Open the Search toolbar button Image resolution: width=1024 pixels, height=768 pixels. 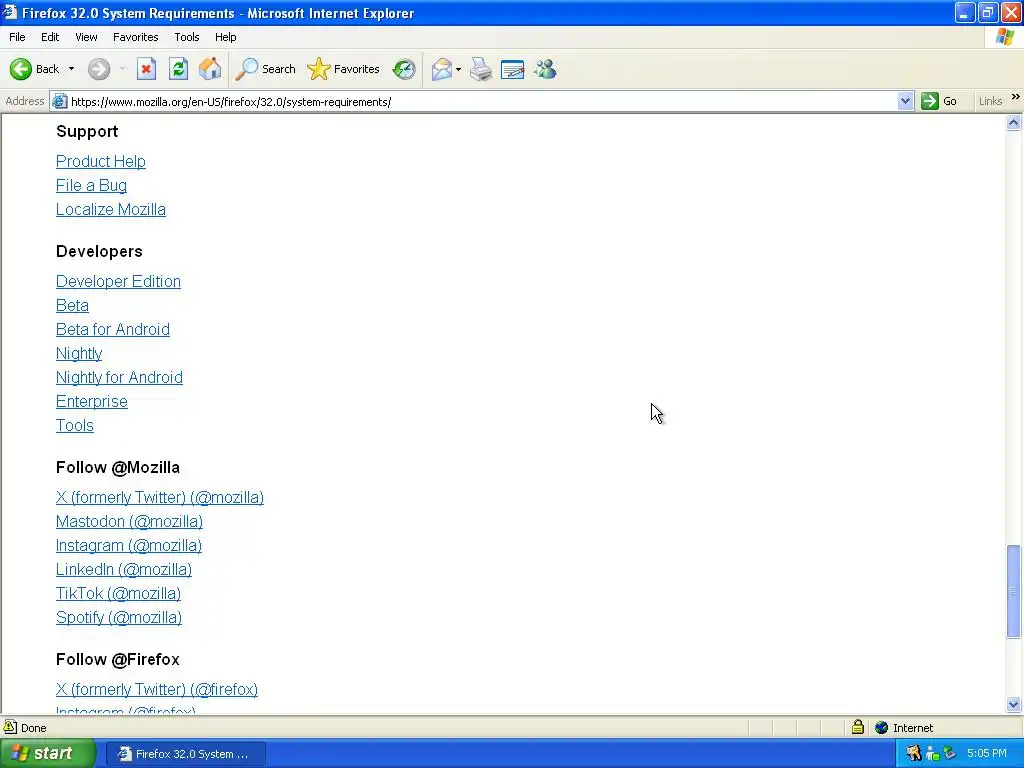tap(266, 69)
